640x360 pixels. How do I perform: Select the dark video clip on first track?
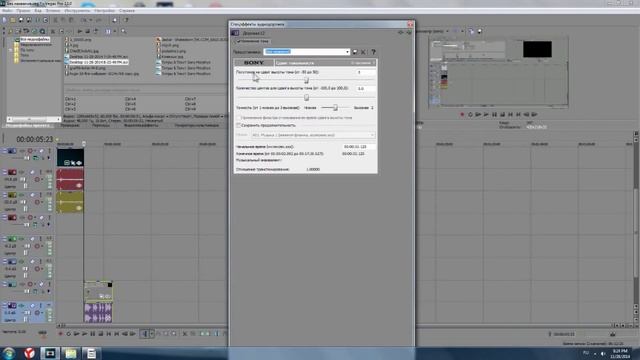point(70,158)
